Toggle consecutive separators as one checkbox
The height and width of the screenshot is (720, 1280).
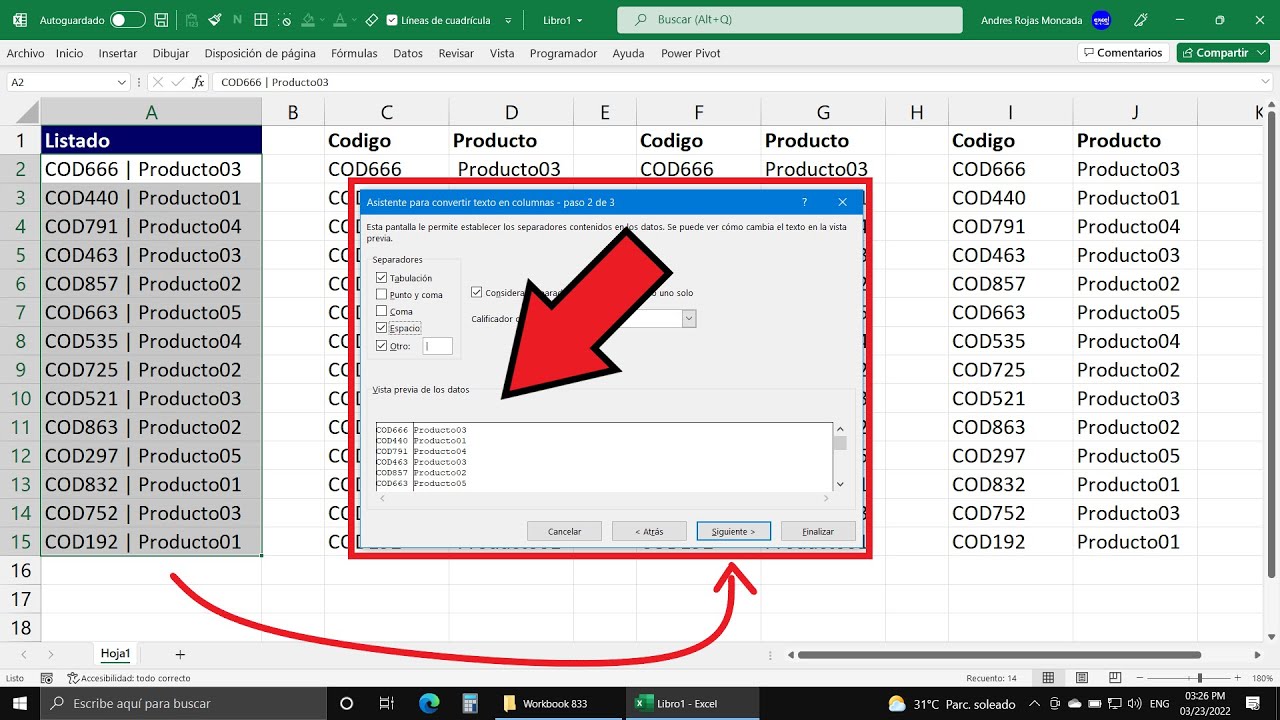coord(477,293)
